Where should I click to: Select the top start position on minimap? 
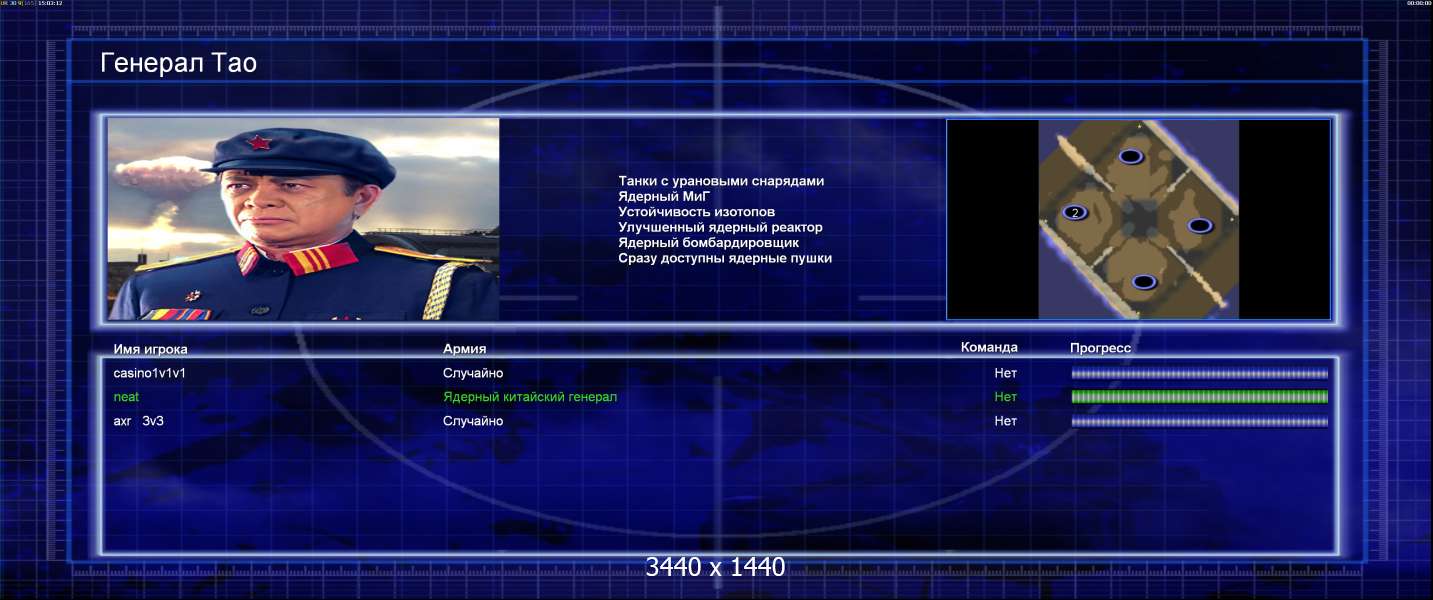(1130, 157)
